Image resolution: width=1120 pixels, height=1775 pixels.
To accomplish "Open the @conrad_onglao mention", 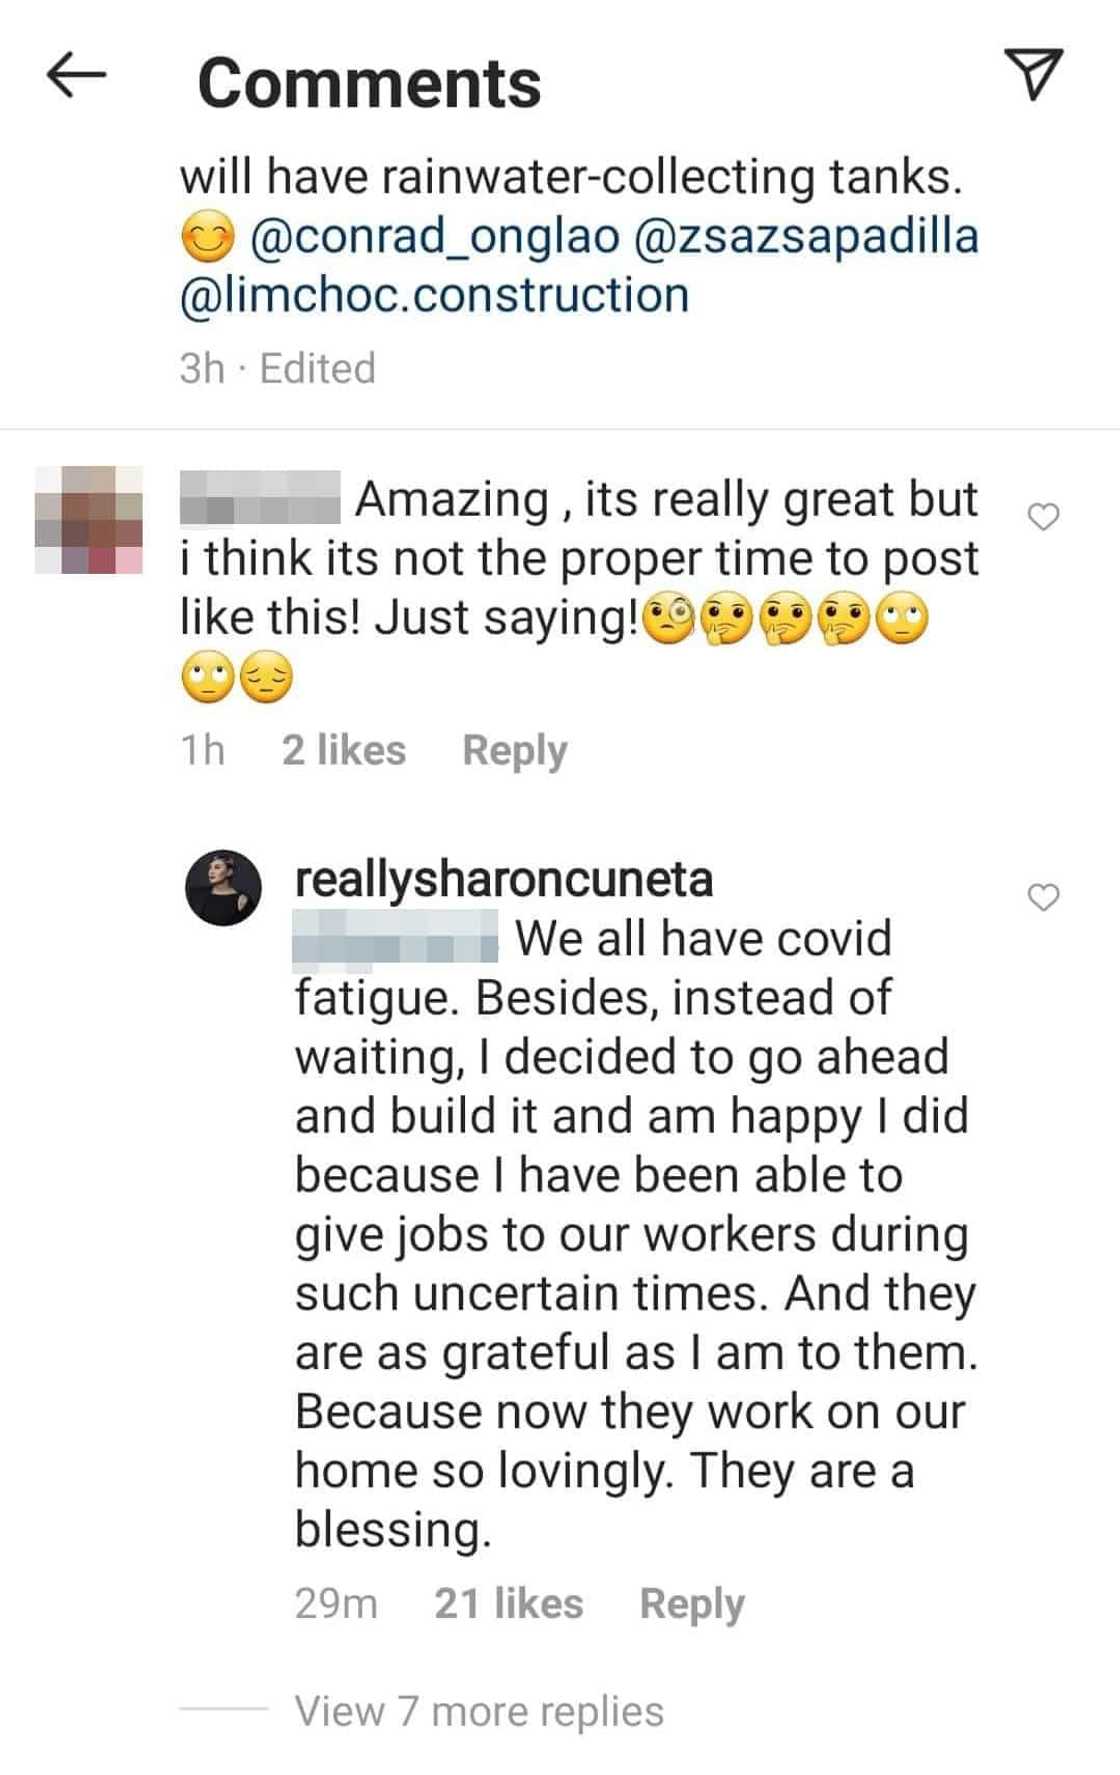I will (434, 237).
